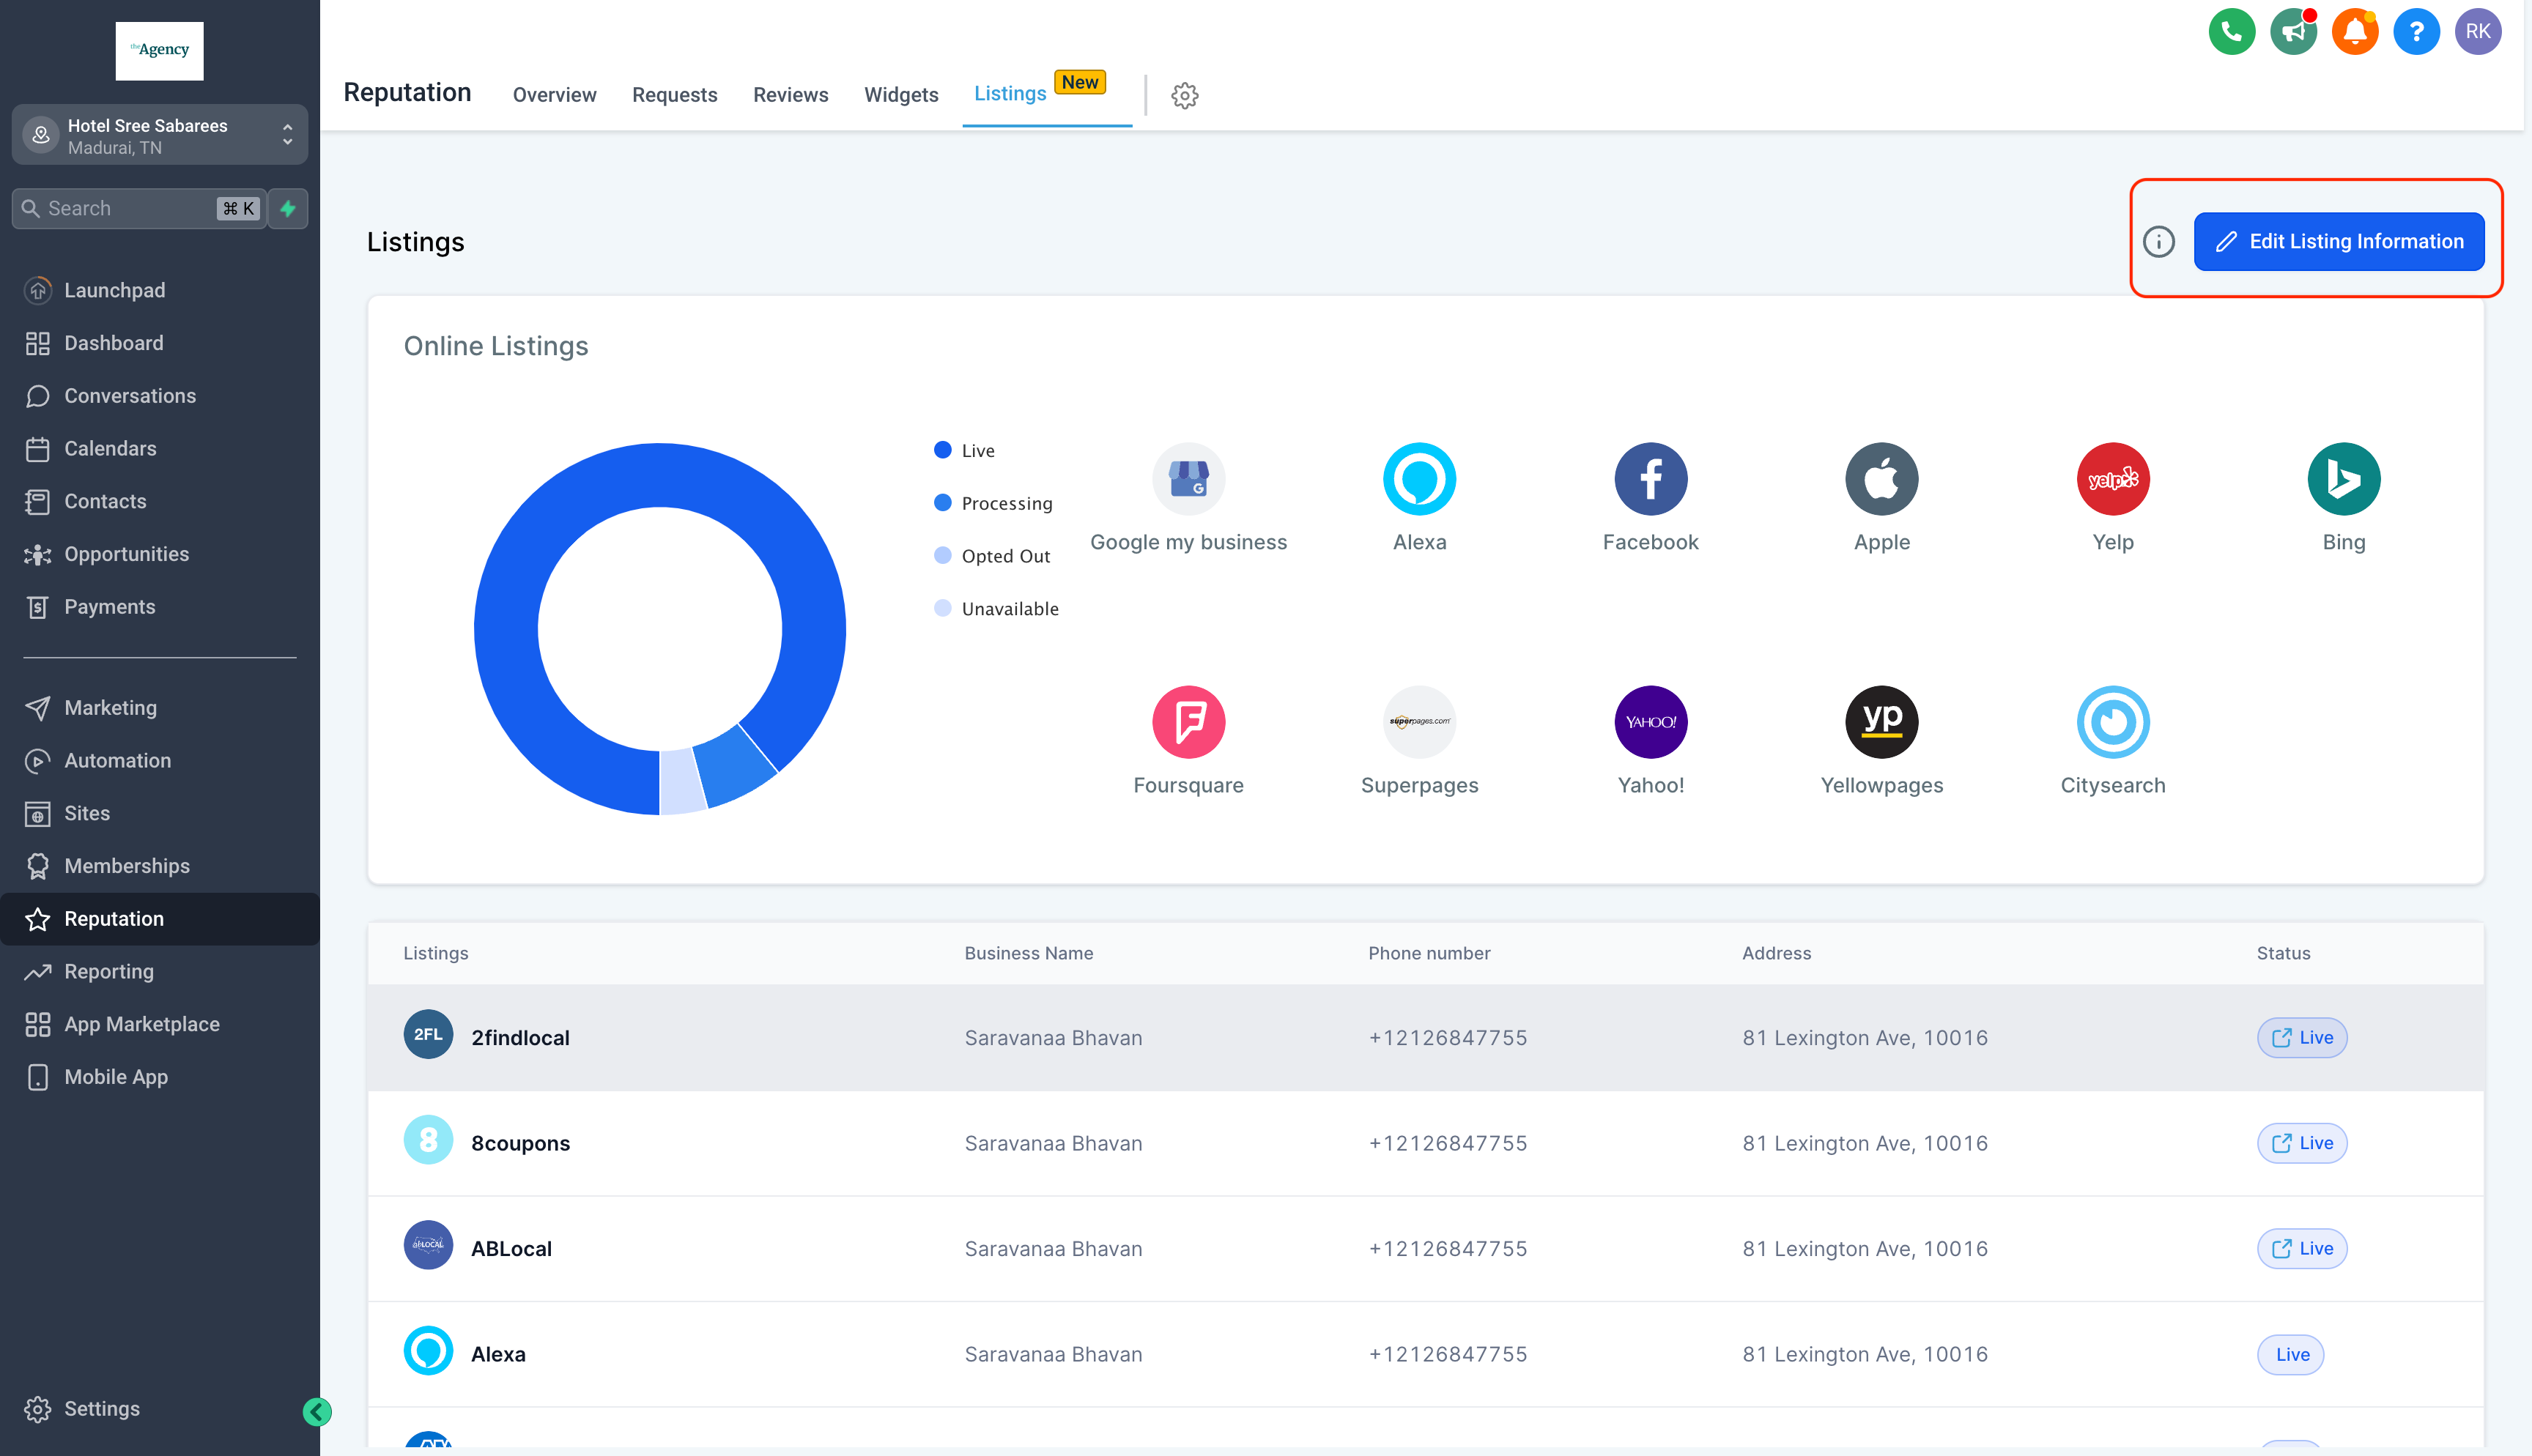Switch to the Overview tab

click(x=554, y=95)
